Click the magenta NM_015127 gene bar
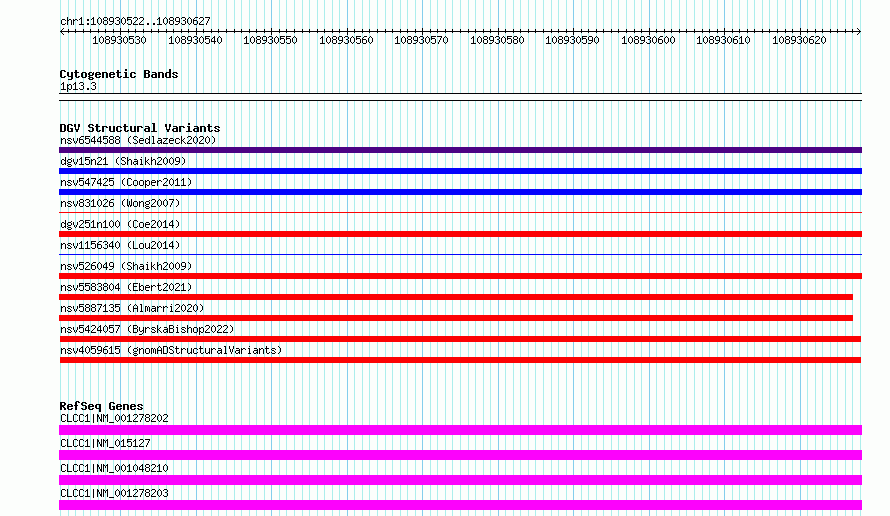890x516 pixels. [x=460, y=455]
